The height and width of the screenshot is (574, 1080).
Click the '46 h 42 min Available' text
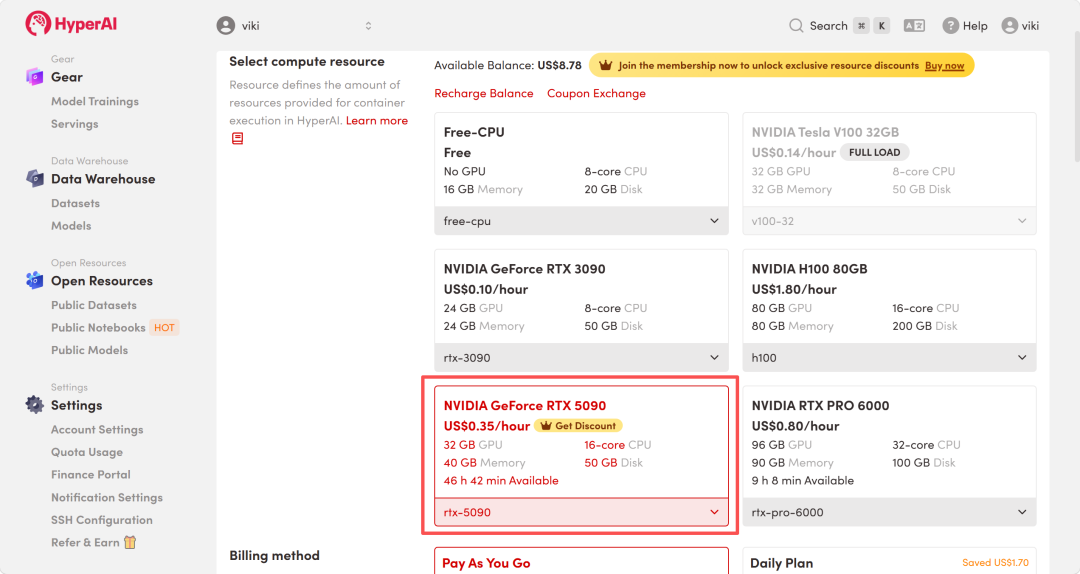(501, 481)
